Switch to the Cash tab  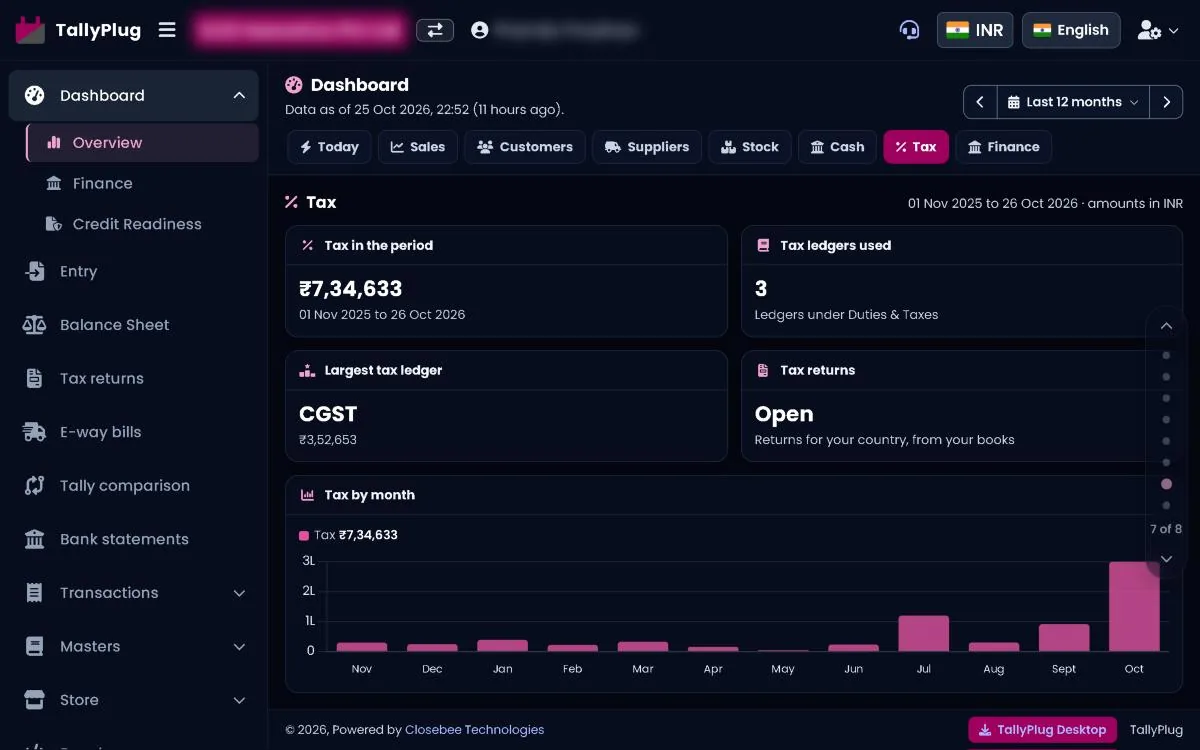[x=837, y=147]
